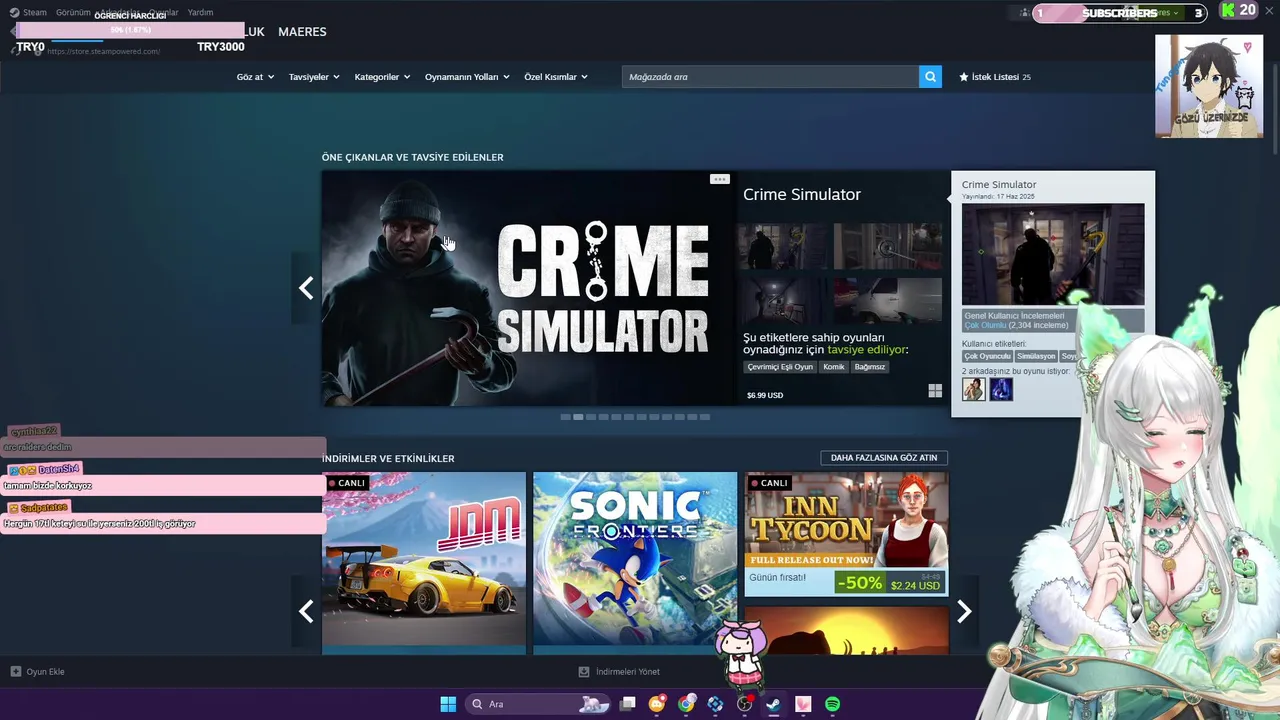Open Task View on taskbar

pos(628,704)
